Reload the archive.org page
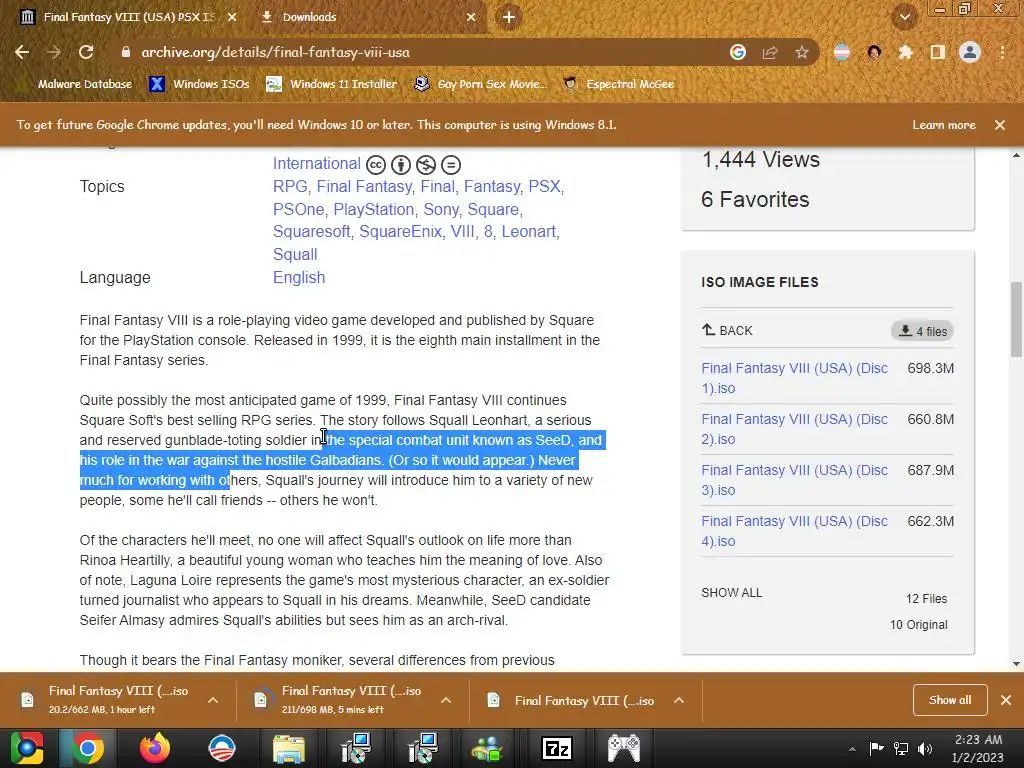Viewport: 1024px width, 768px height. [x=86, y=52]
